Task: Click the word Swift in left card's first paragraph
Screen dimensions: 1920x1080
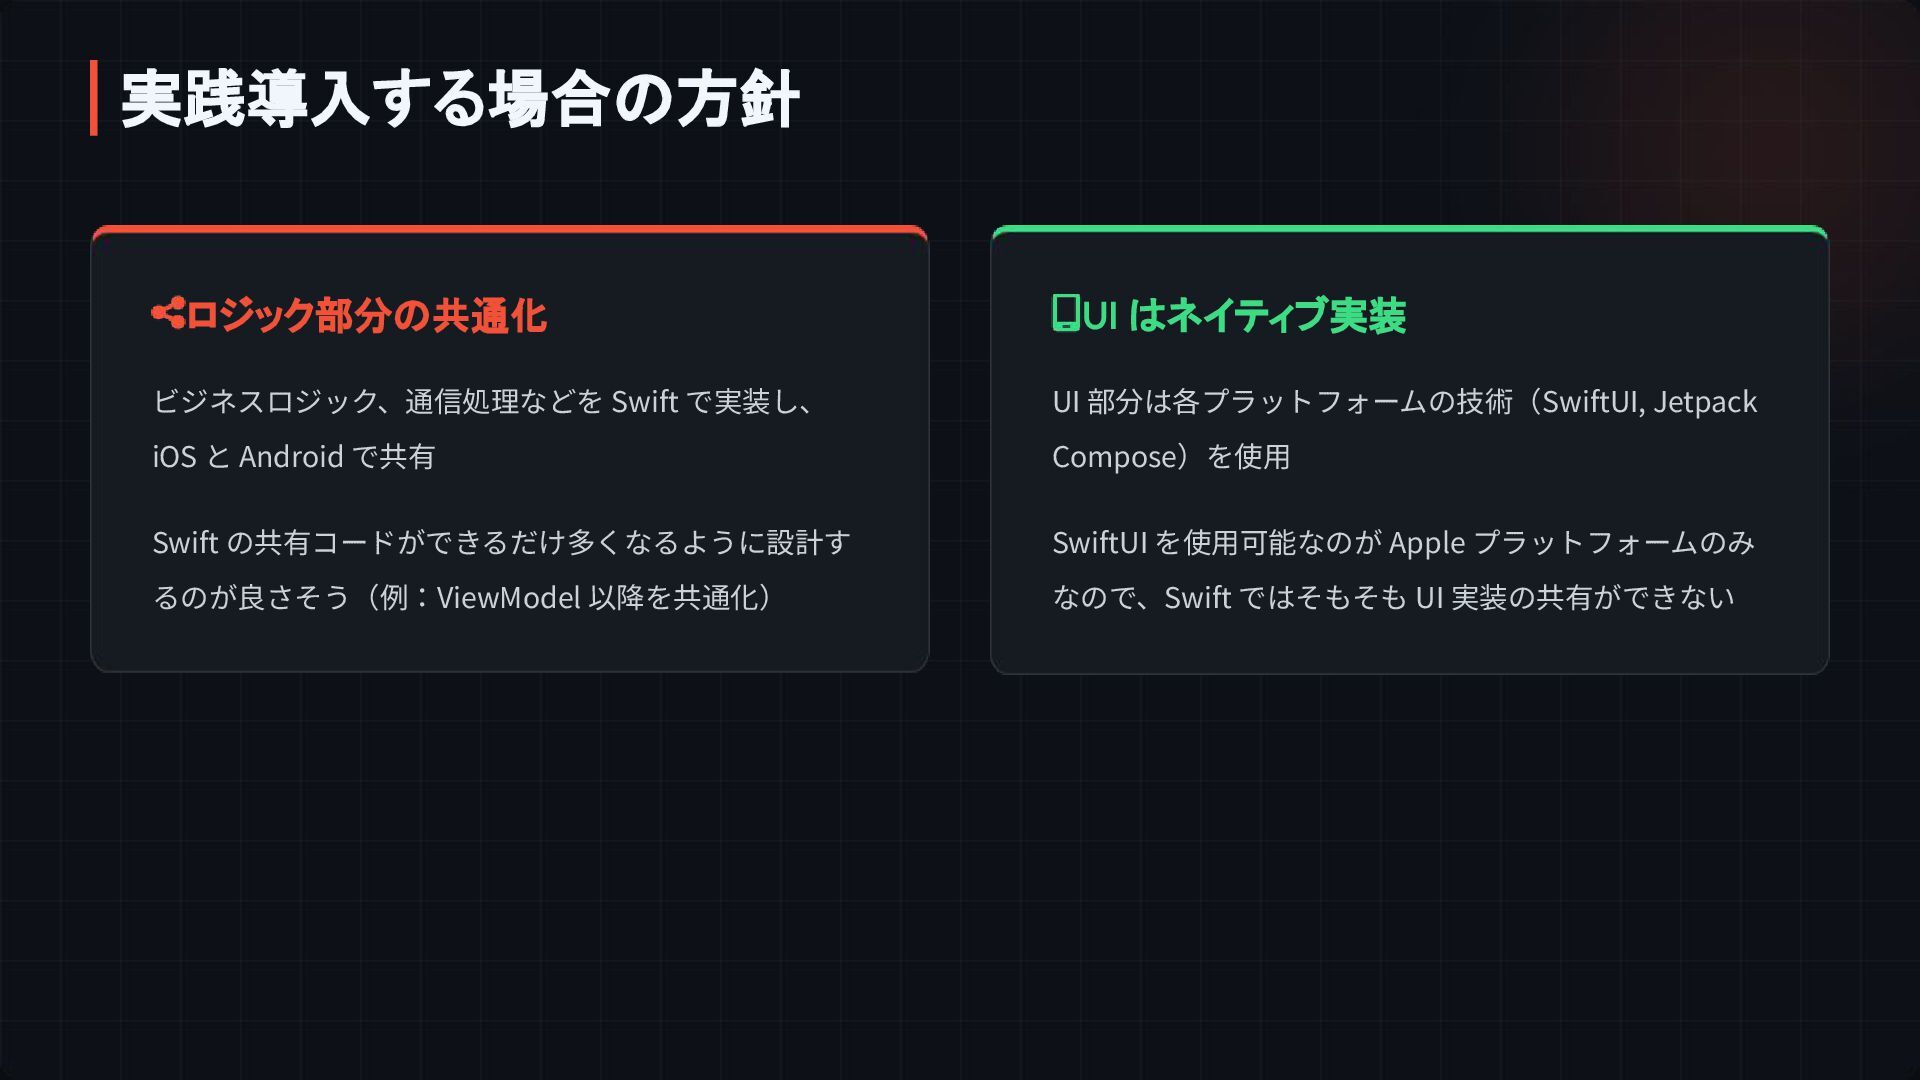Action: (x=645, y=402)
